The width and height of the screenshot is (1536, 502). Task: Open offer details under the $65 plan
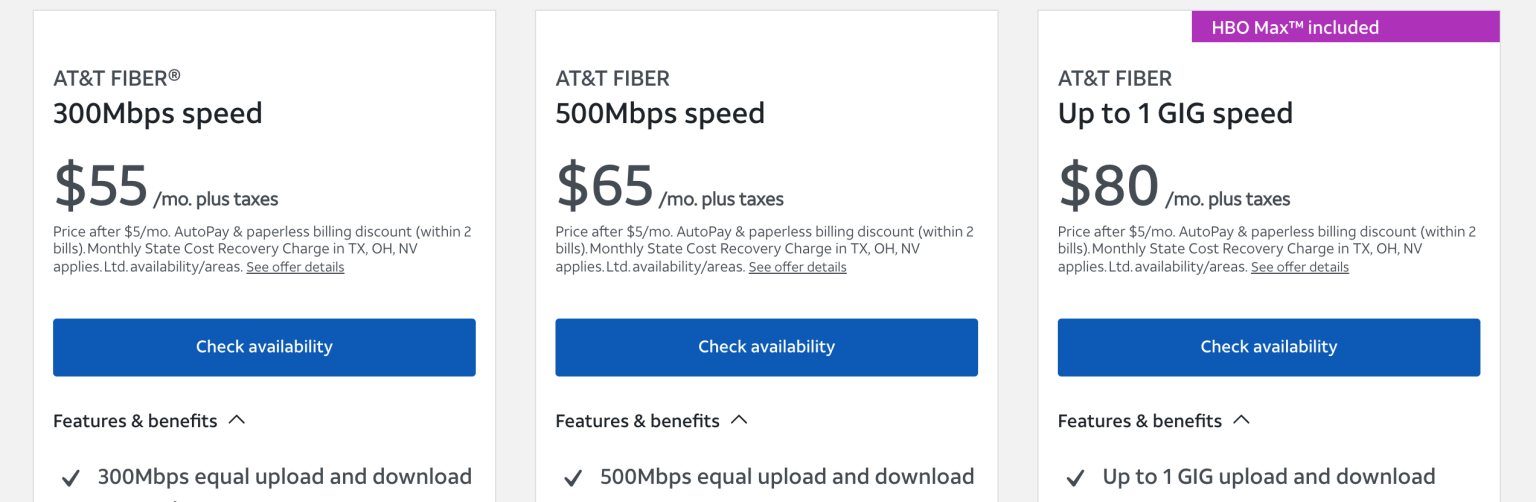(x=797, y=268)
